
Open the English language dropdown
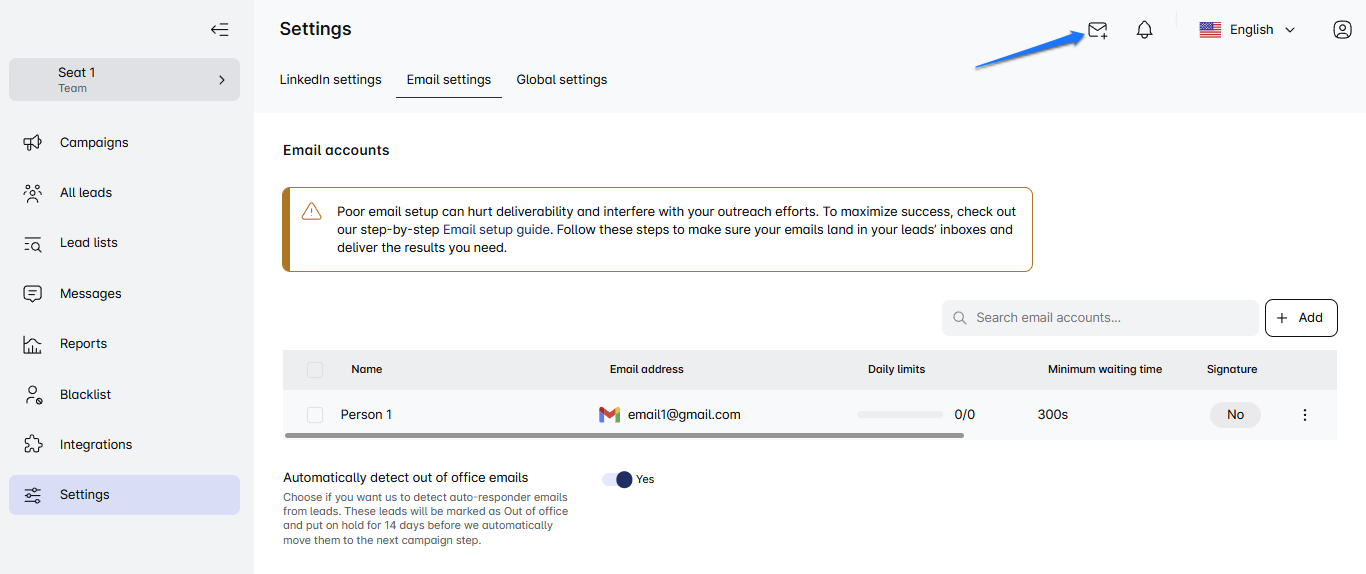(x=1248, y=30)
